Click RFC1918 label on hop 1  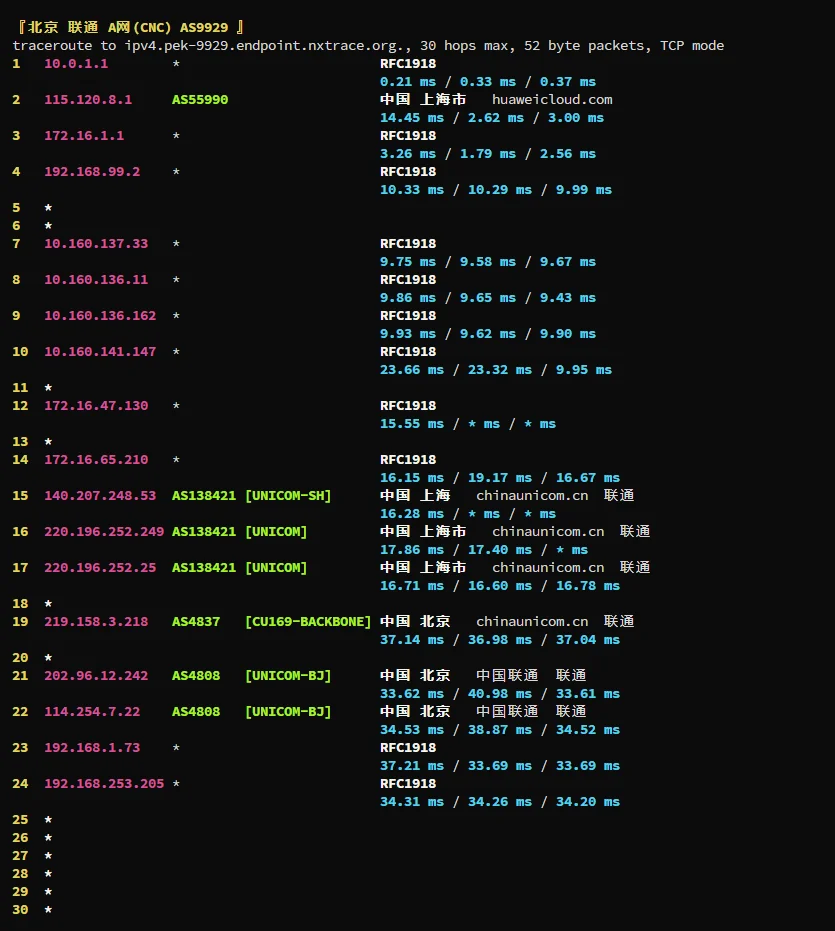pyautogui.click(x=408, y=64)
